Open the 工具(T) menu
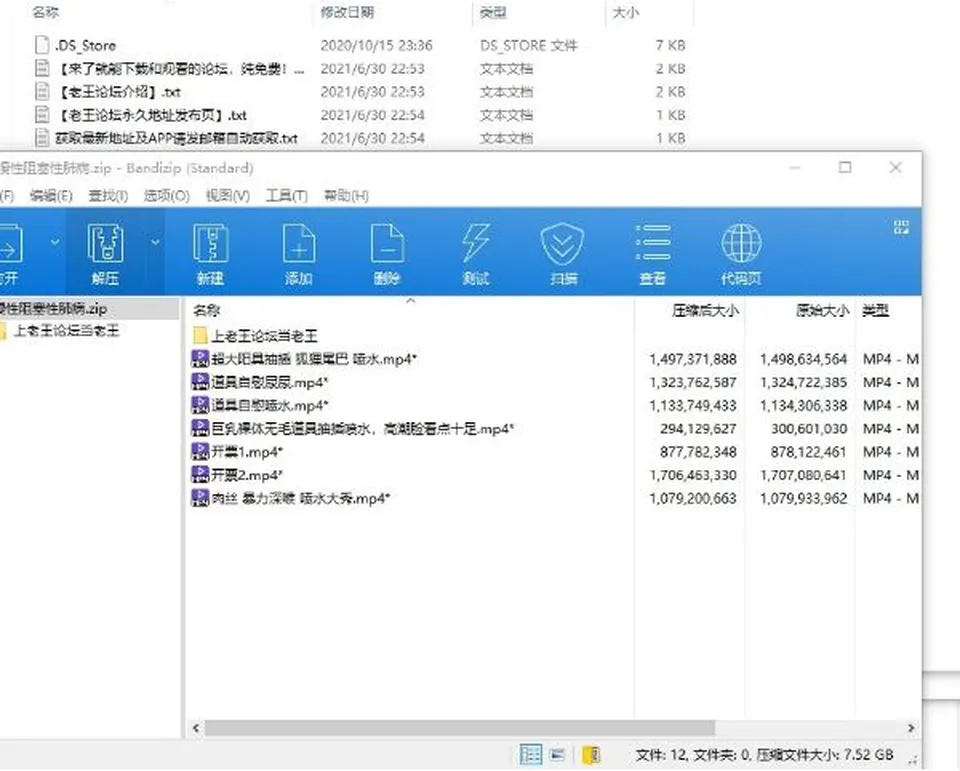The width and height of the screenshot is (960, 771). point(287,196)
